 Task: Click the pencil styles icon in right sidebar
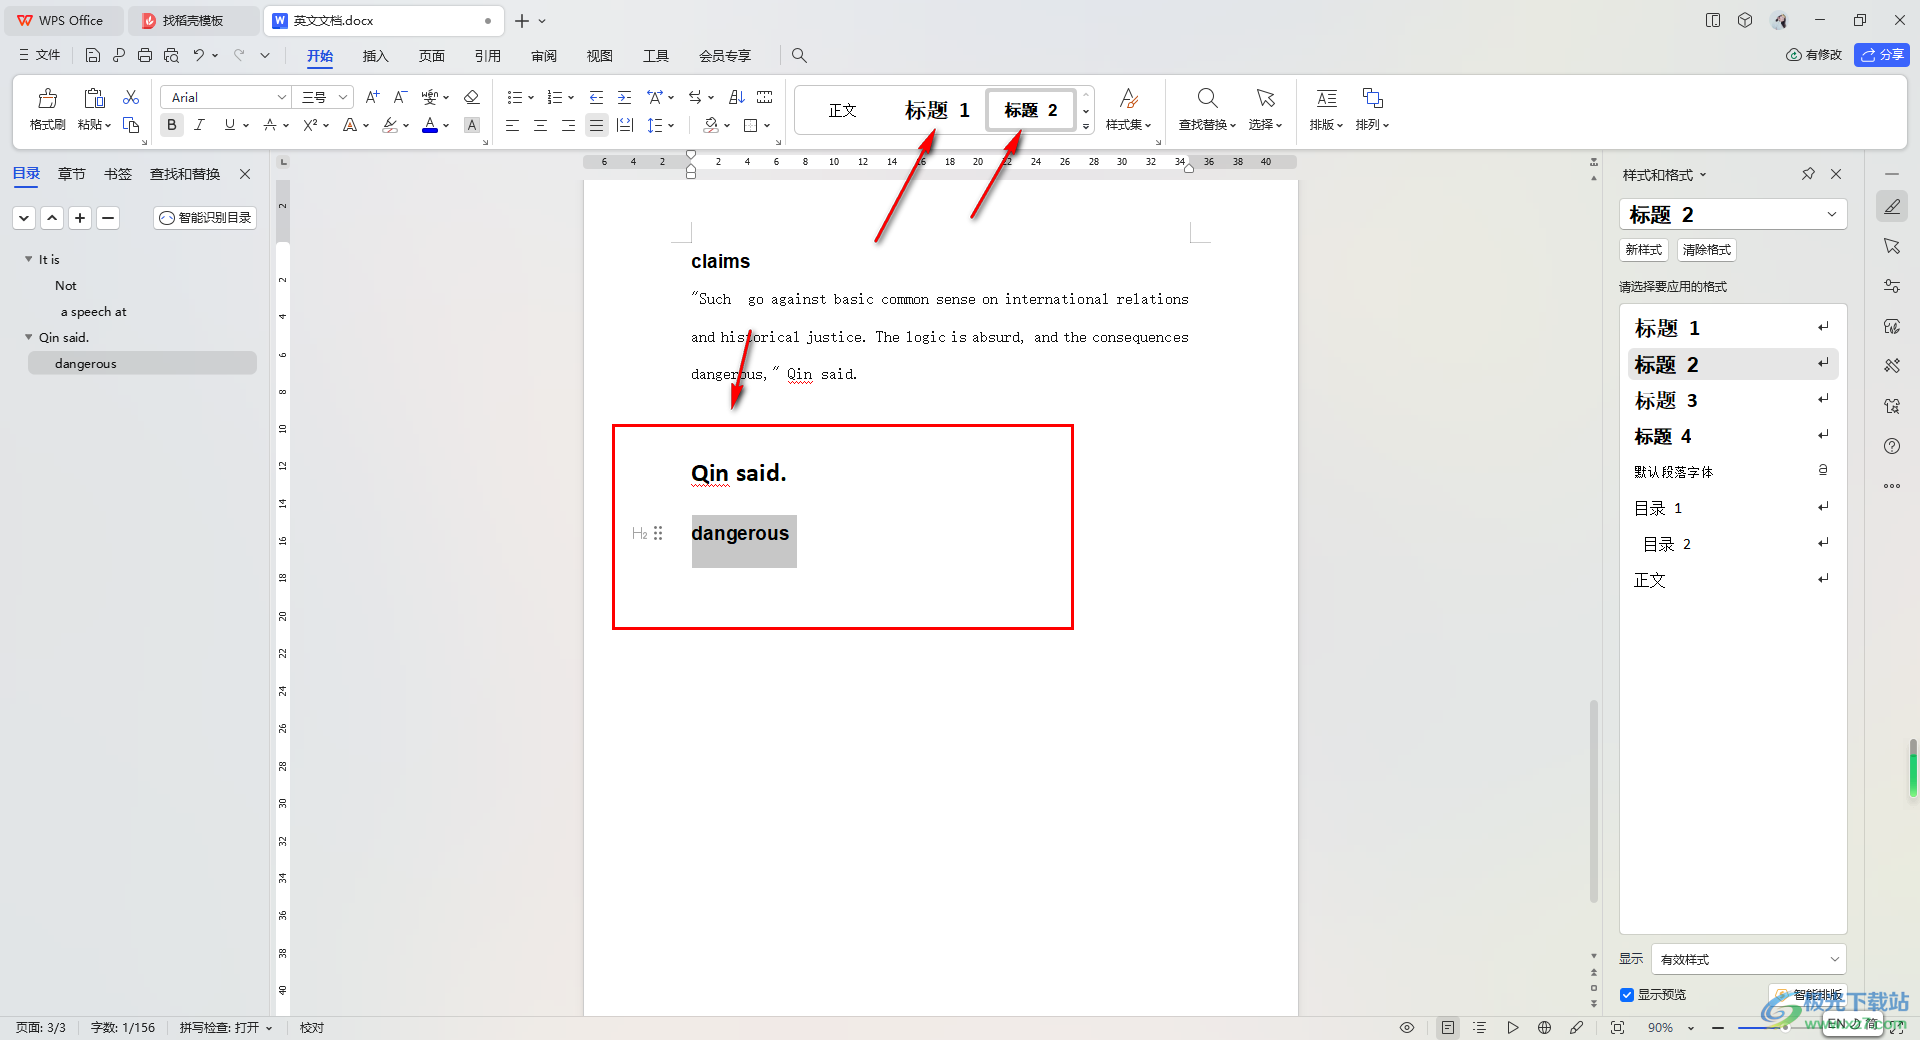coord(1891,207)
